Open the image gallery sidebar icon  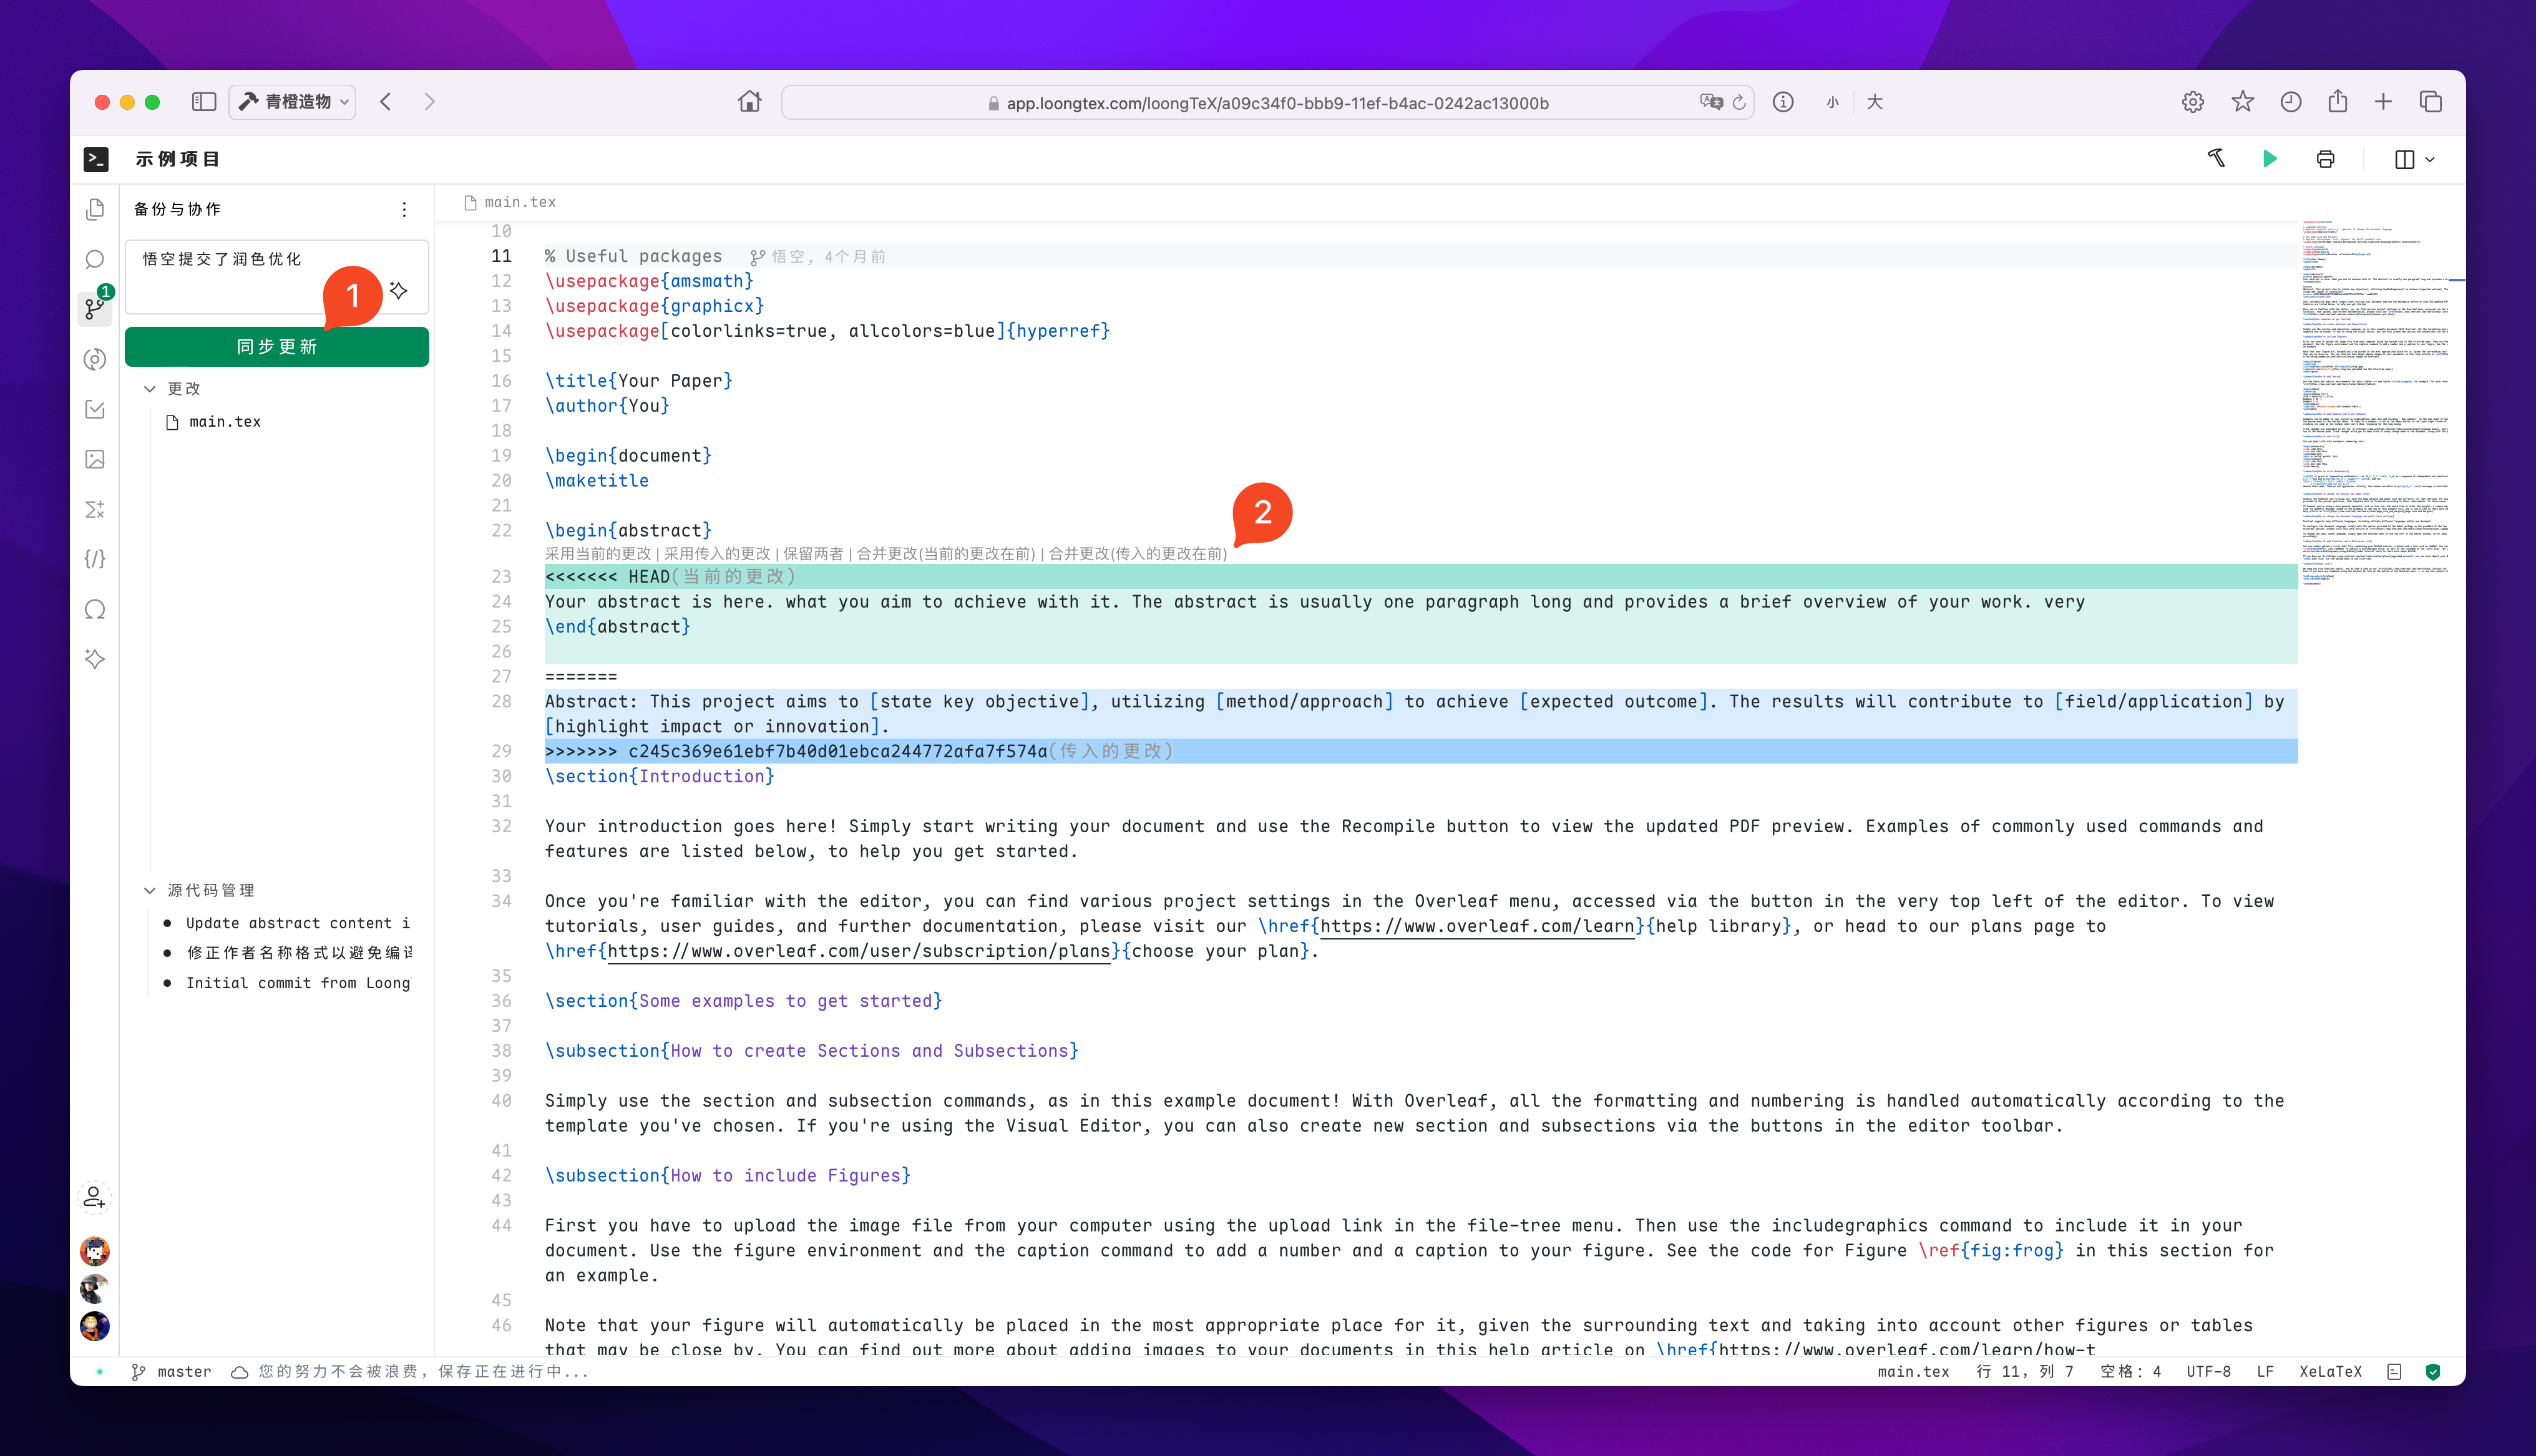(x=95, y=459)
